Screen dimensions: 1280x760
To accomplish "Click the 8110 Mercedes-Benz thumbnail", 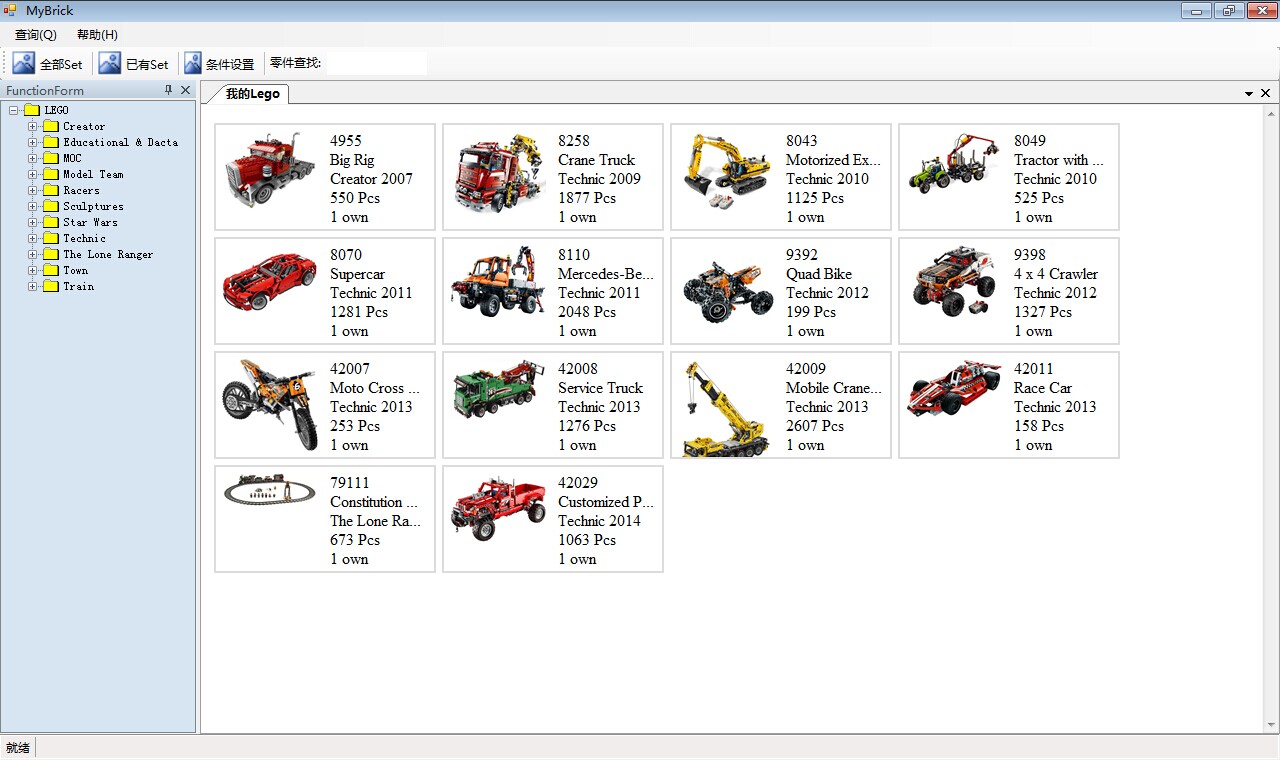I will (x=499, y=281).
